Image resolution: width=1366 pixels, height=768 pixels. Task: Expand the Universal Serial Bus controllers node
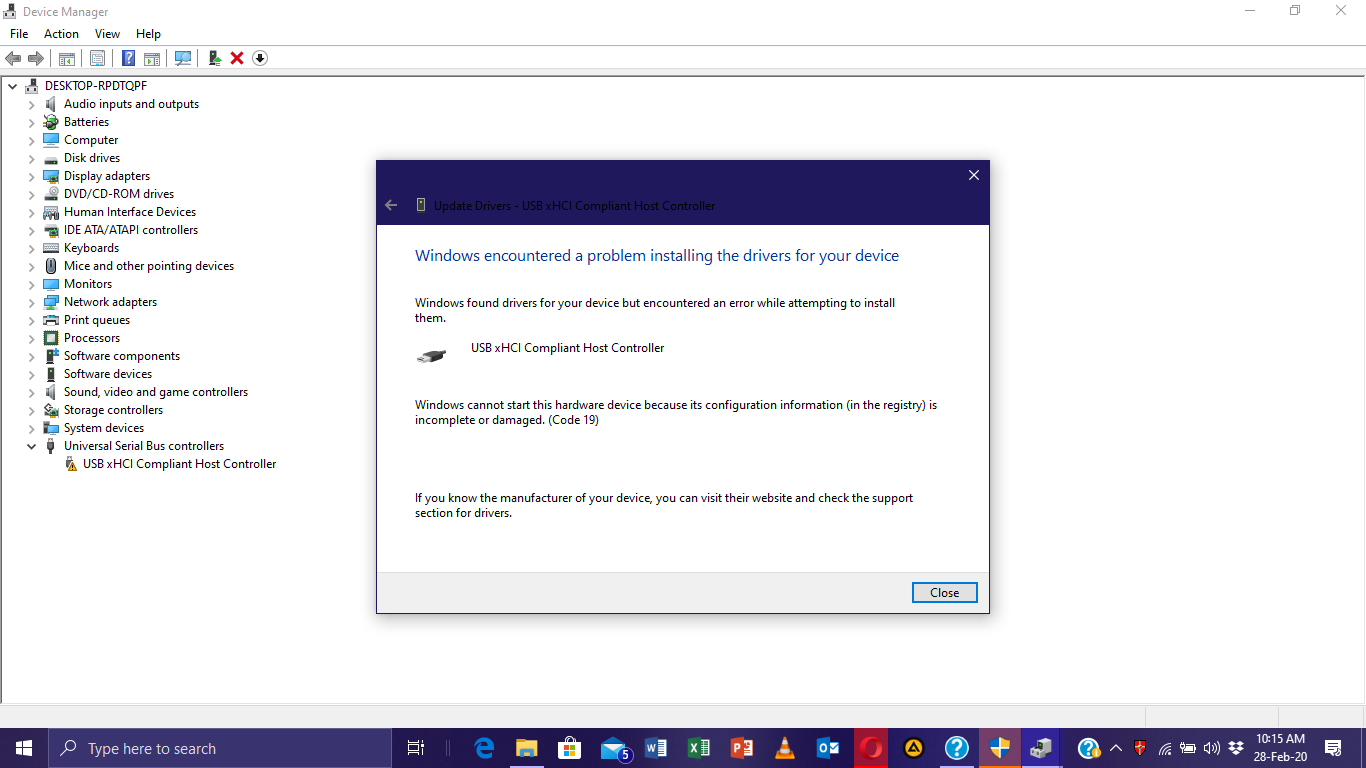coord(31,445)
